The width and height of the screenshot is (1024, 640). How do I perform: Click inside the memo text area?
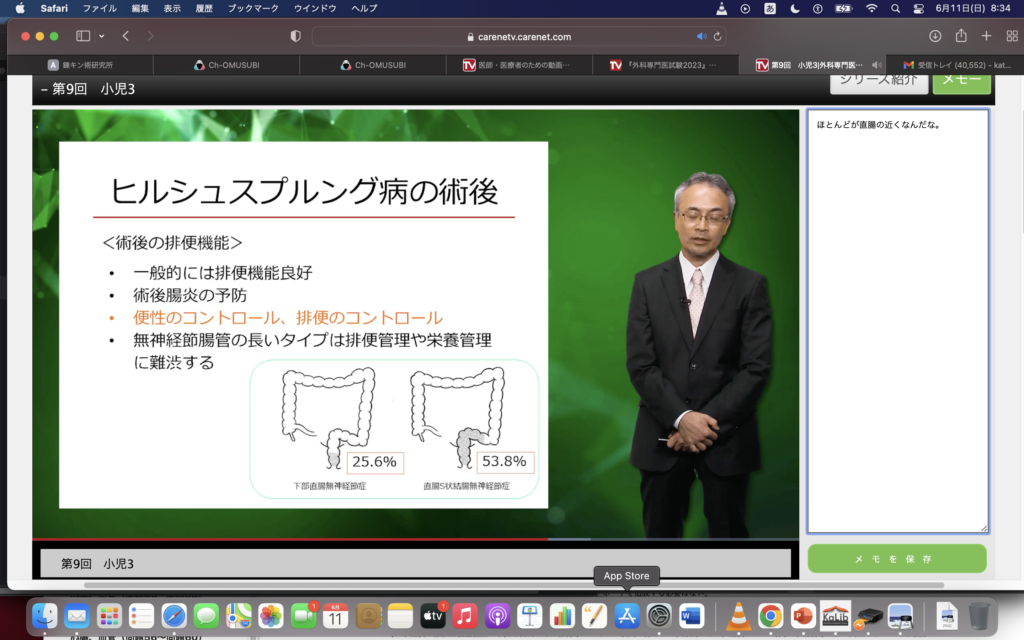pos(897,320)
